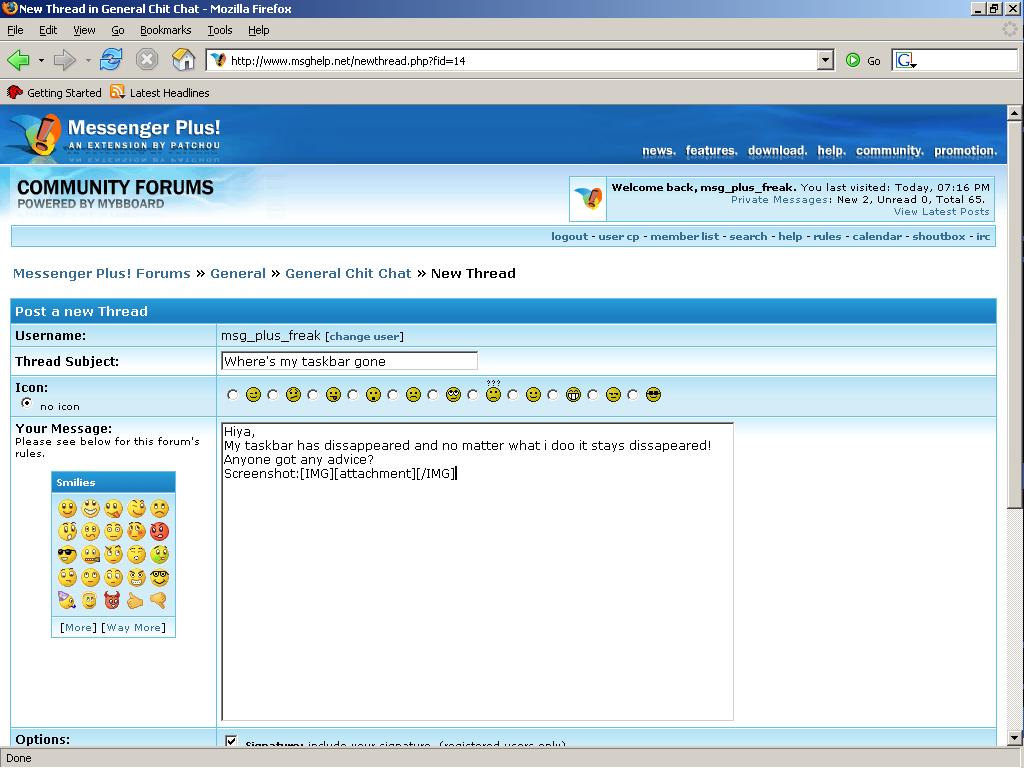The height and width of the screenshot is (768, 1024).
Task: Open the Back button history dropdown arrow
Action: point(41,60)
